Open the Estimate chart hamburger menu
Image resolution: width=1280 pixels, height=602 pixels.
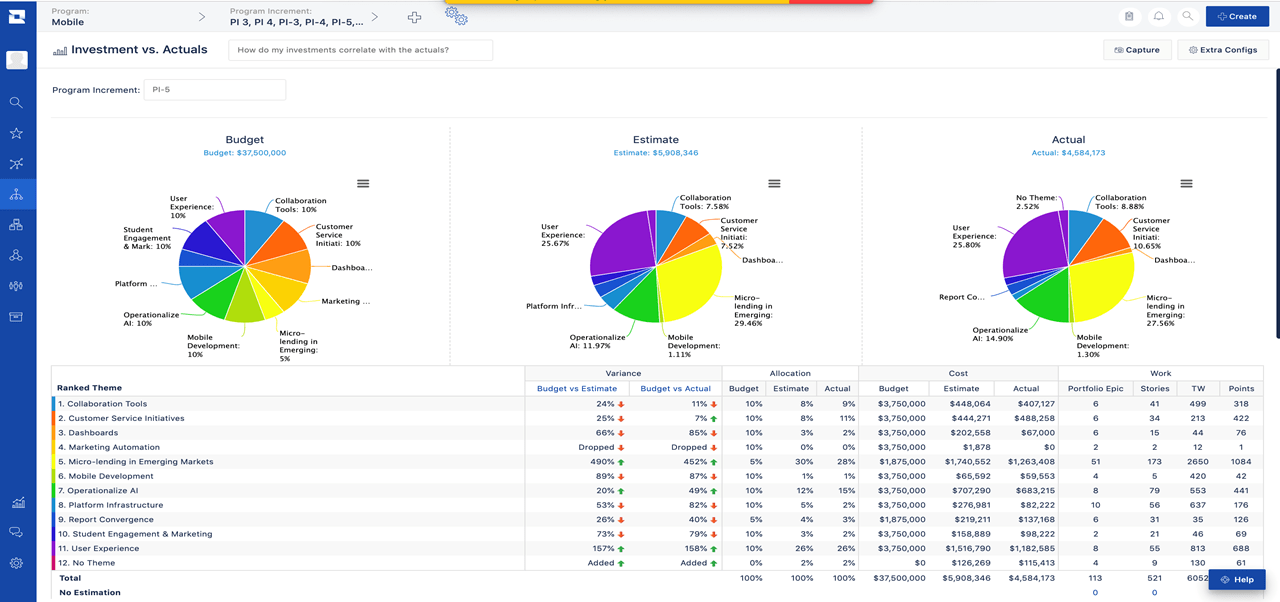tap(774, 183)
